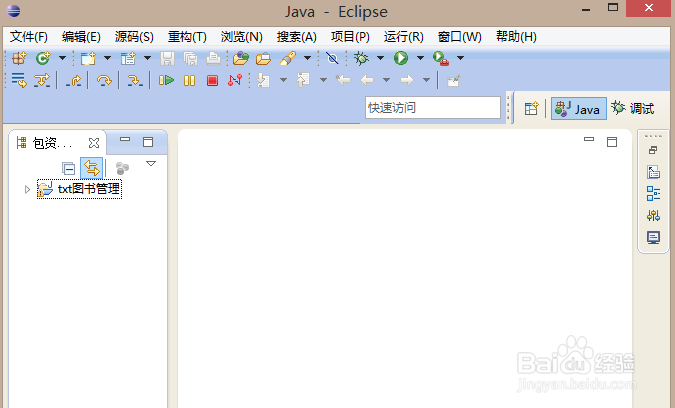The image size is (675, 408).
Task: Click the New wizard toolbar icon
Action: [88, 58]
